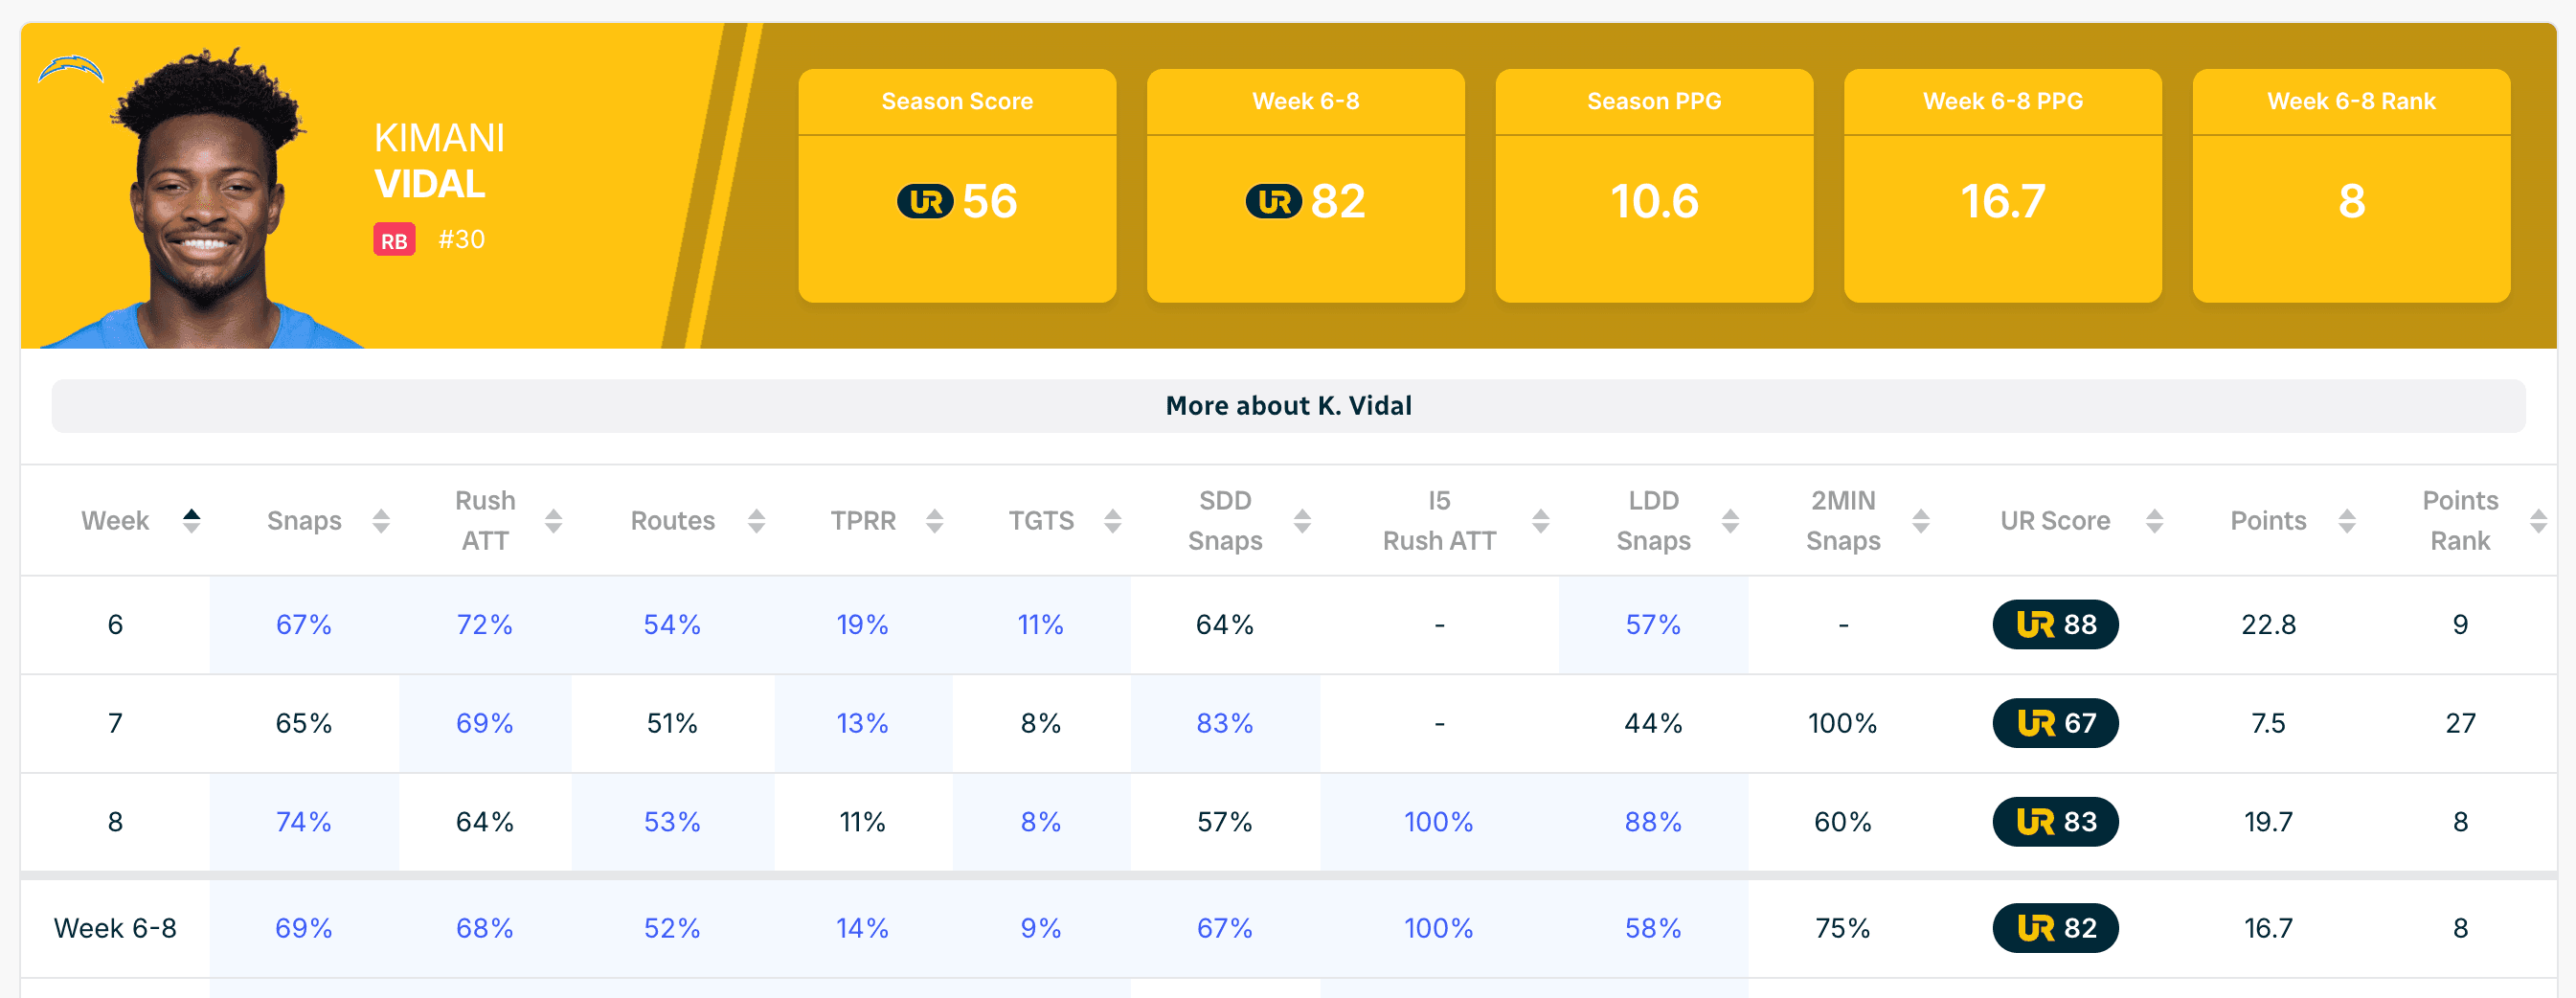Sort by Rush ATT using its arrows
The height and width of the screenshot is (998, 2576).
click(553, 520)
